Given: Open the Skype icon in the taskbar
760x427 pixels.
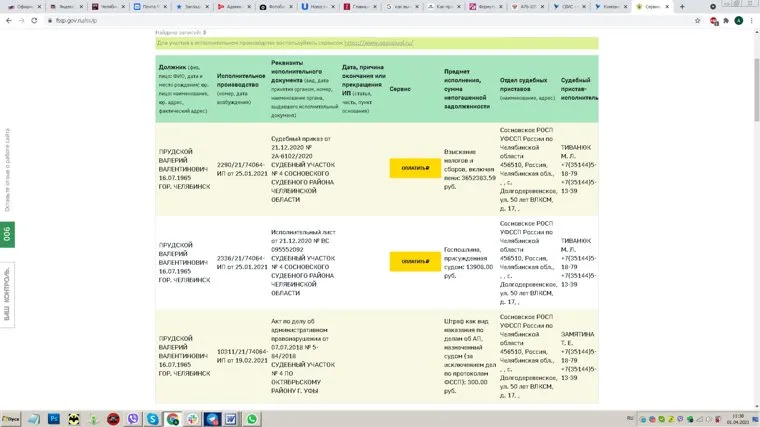Looking at the screenshot, I should pos(153,419).
